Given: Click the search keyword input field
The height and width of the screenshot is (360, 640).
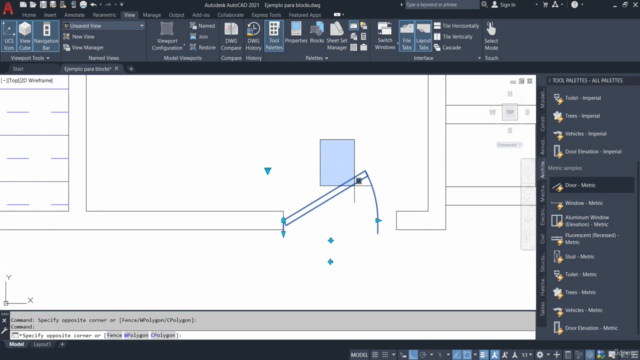Looking at the screenshot, I should (441, 4).
